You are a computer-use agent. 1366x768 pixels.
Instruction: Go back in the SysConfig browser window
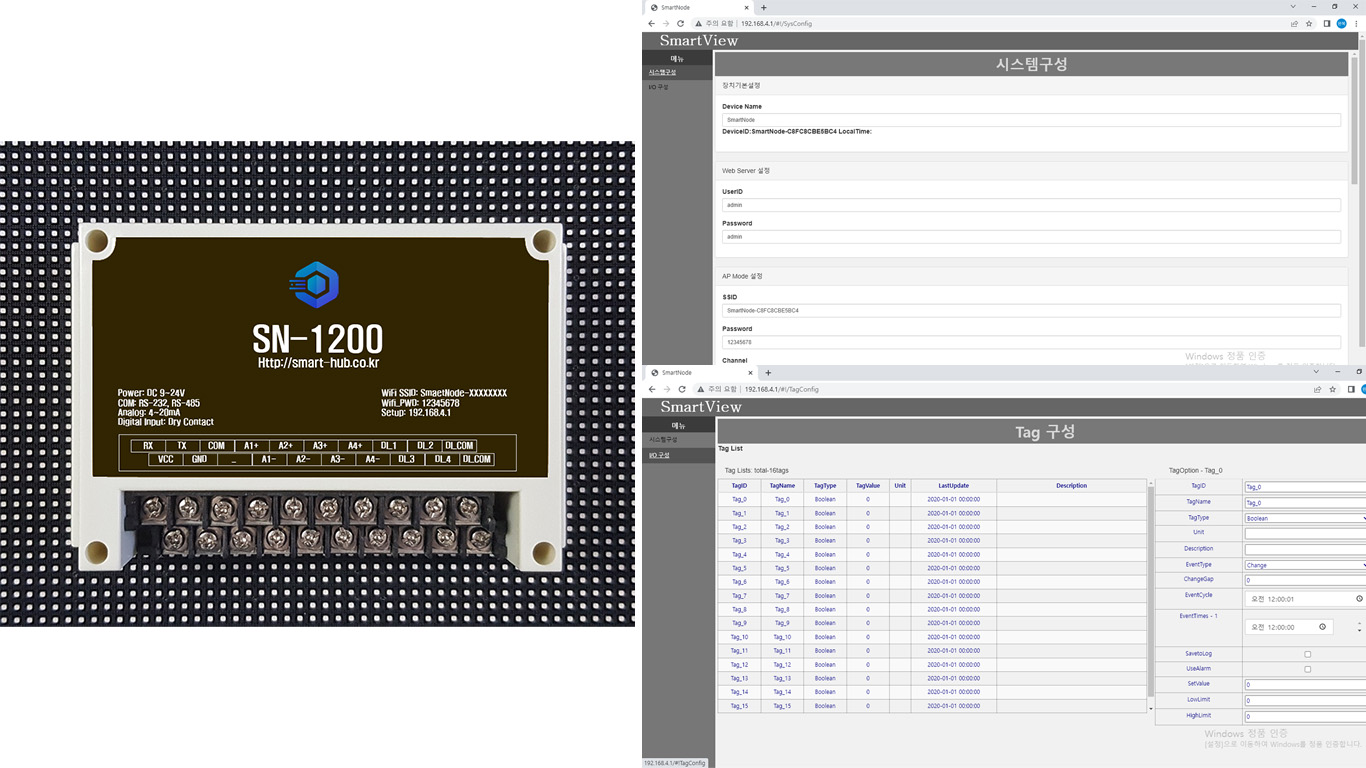pyautogui.click(x=652, y=23)
